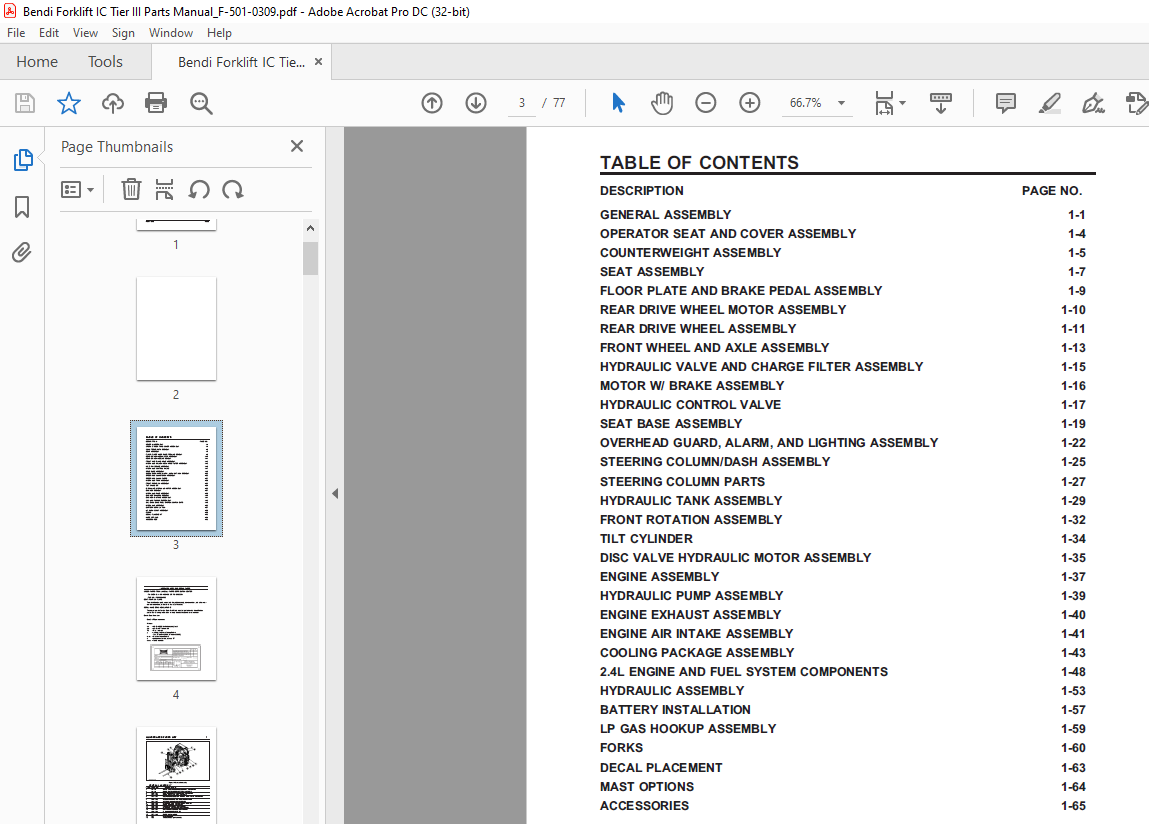
Task: Select the page 5 thumbnail with diagram
Action: [x=176, y=776]
